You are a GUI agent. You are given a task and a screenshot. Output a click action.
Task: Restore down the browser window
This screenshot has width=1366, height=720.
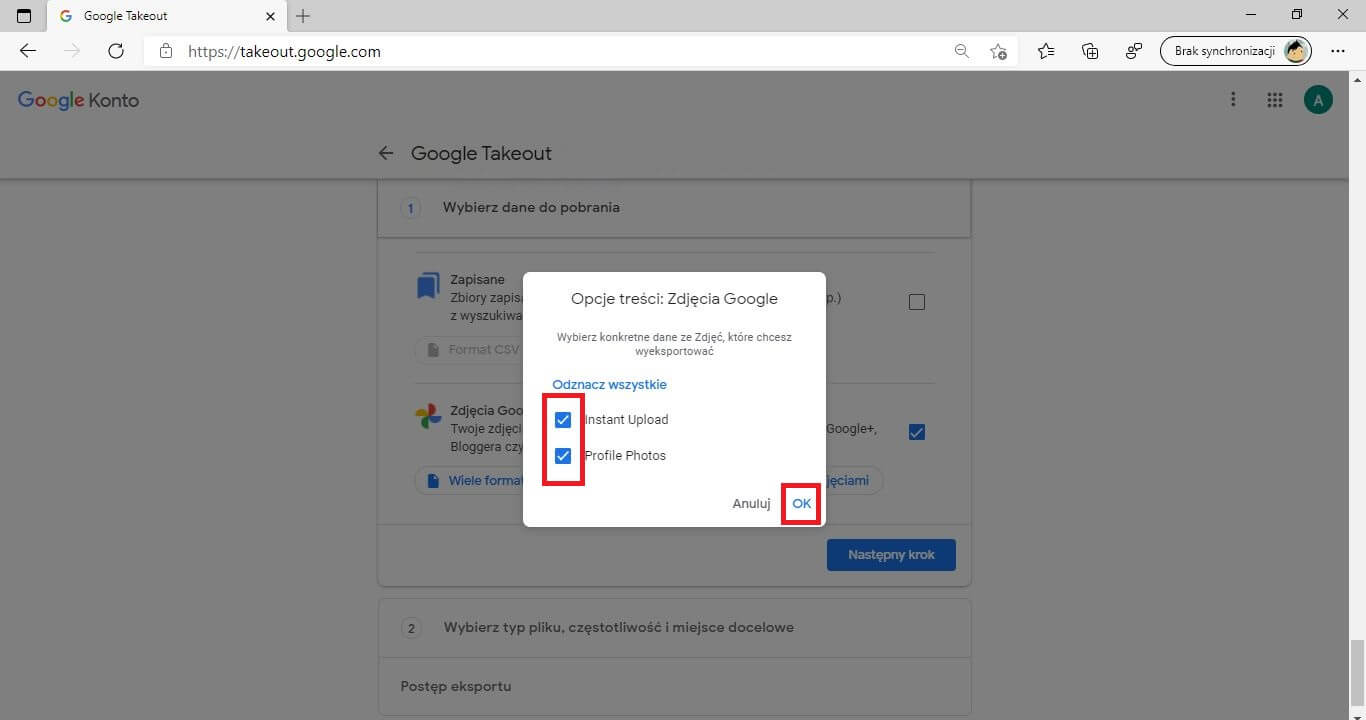1297,15
